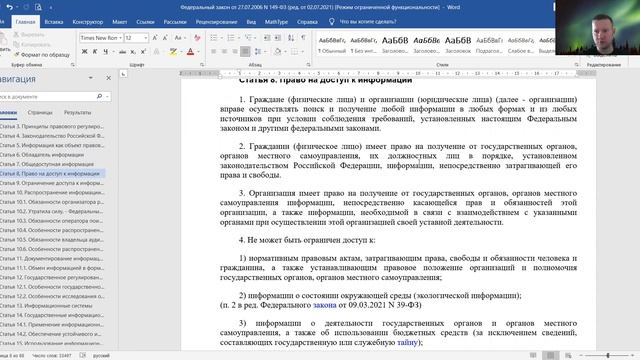The image size is (640, 360).
Task: Toggle subscript formatting
Action: (133, 52)
